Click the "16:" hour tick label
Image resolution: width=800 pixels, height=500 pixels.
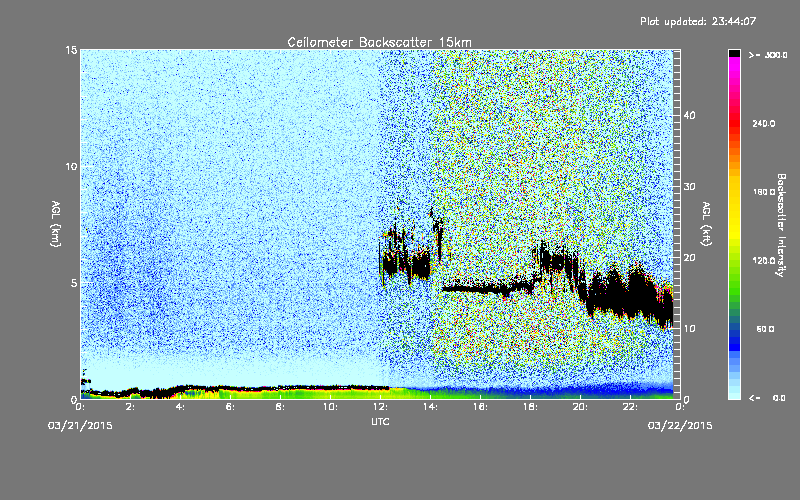[480, 407]
